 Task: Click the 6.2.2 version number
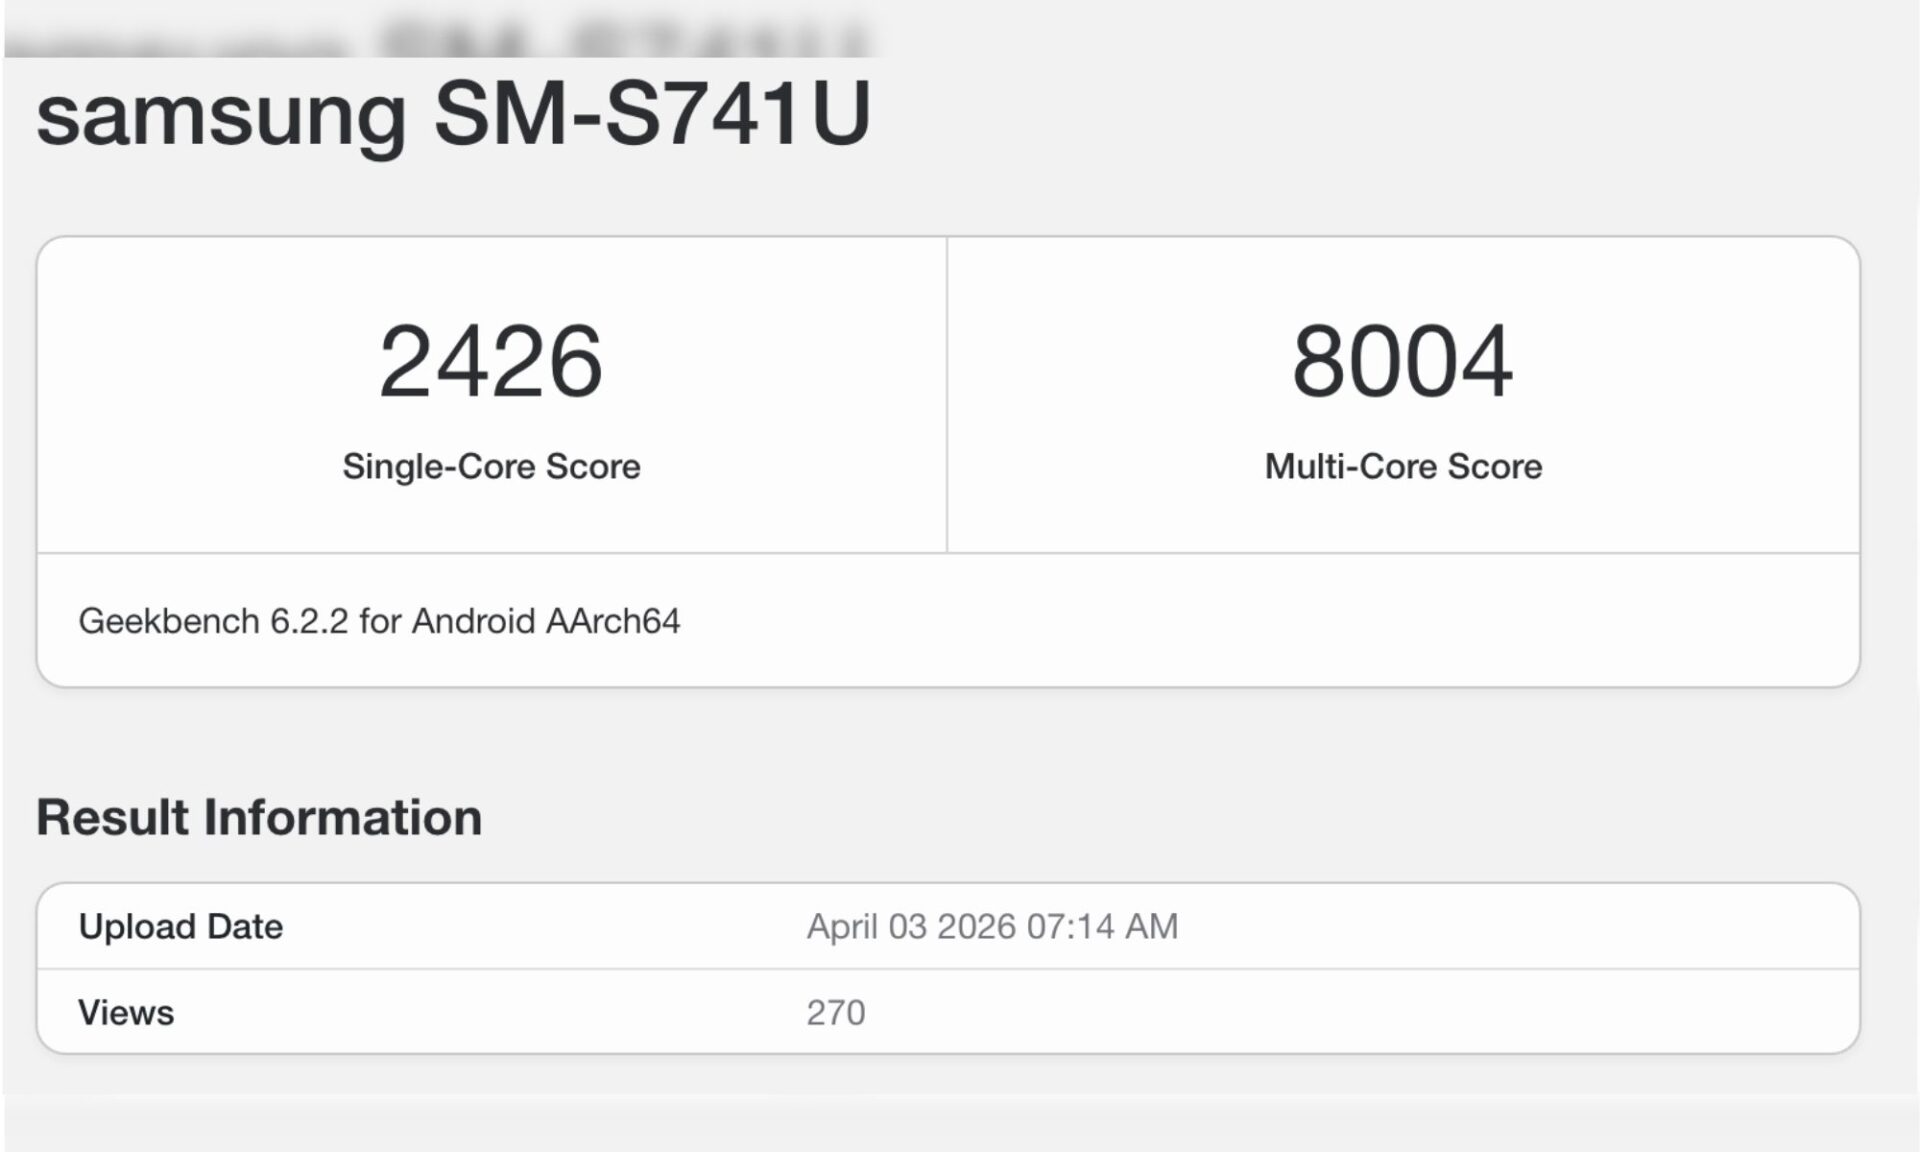click(x=309, y=621)
